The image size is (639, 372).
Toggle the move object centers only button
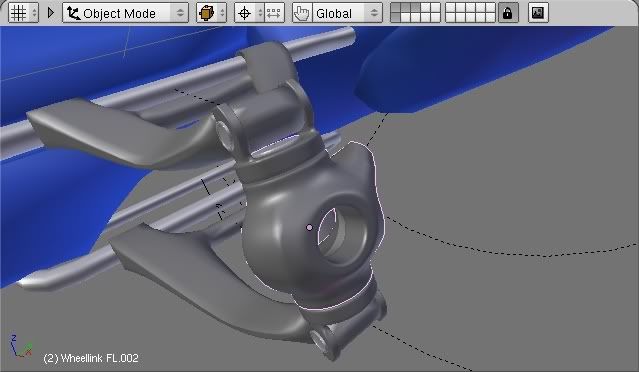click(274, 13)
